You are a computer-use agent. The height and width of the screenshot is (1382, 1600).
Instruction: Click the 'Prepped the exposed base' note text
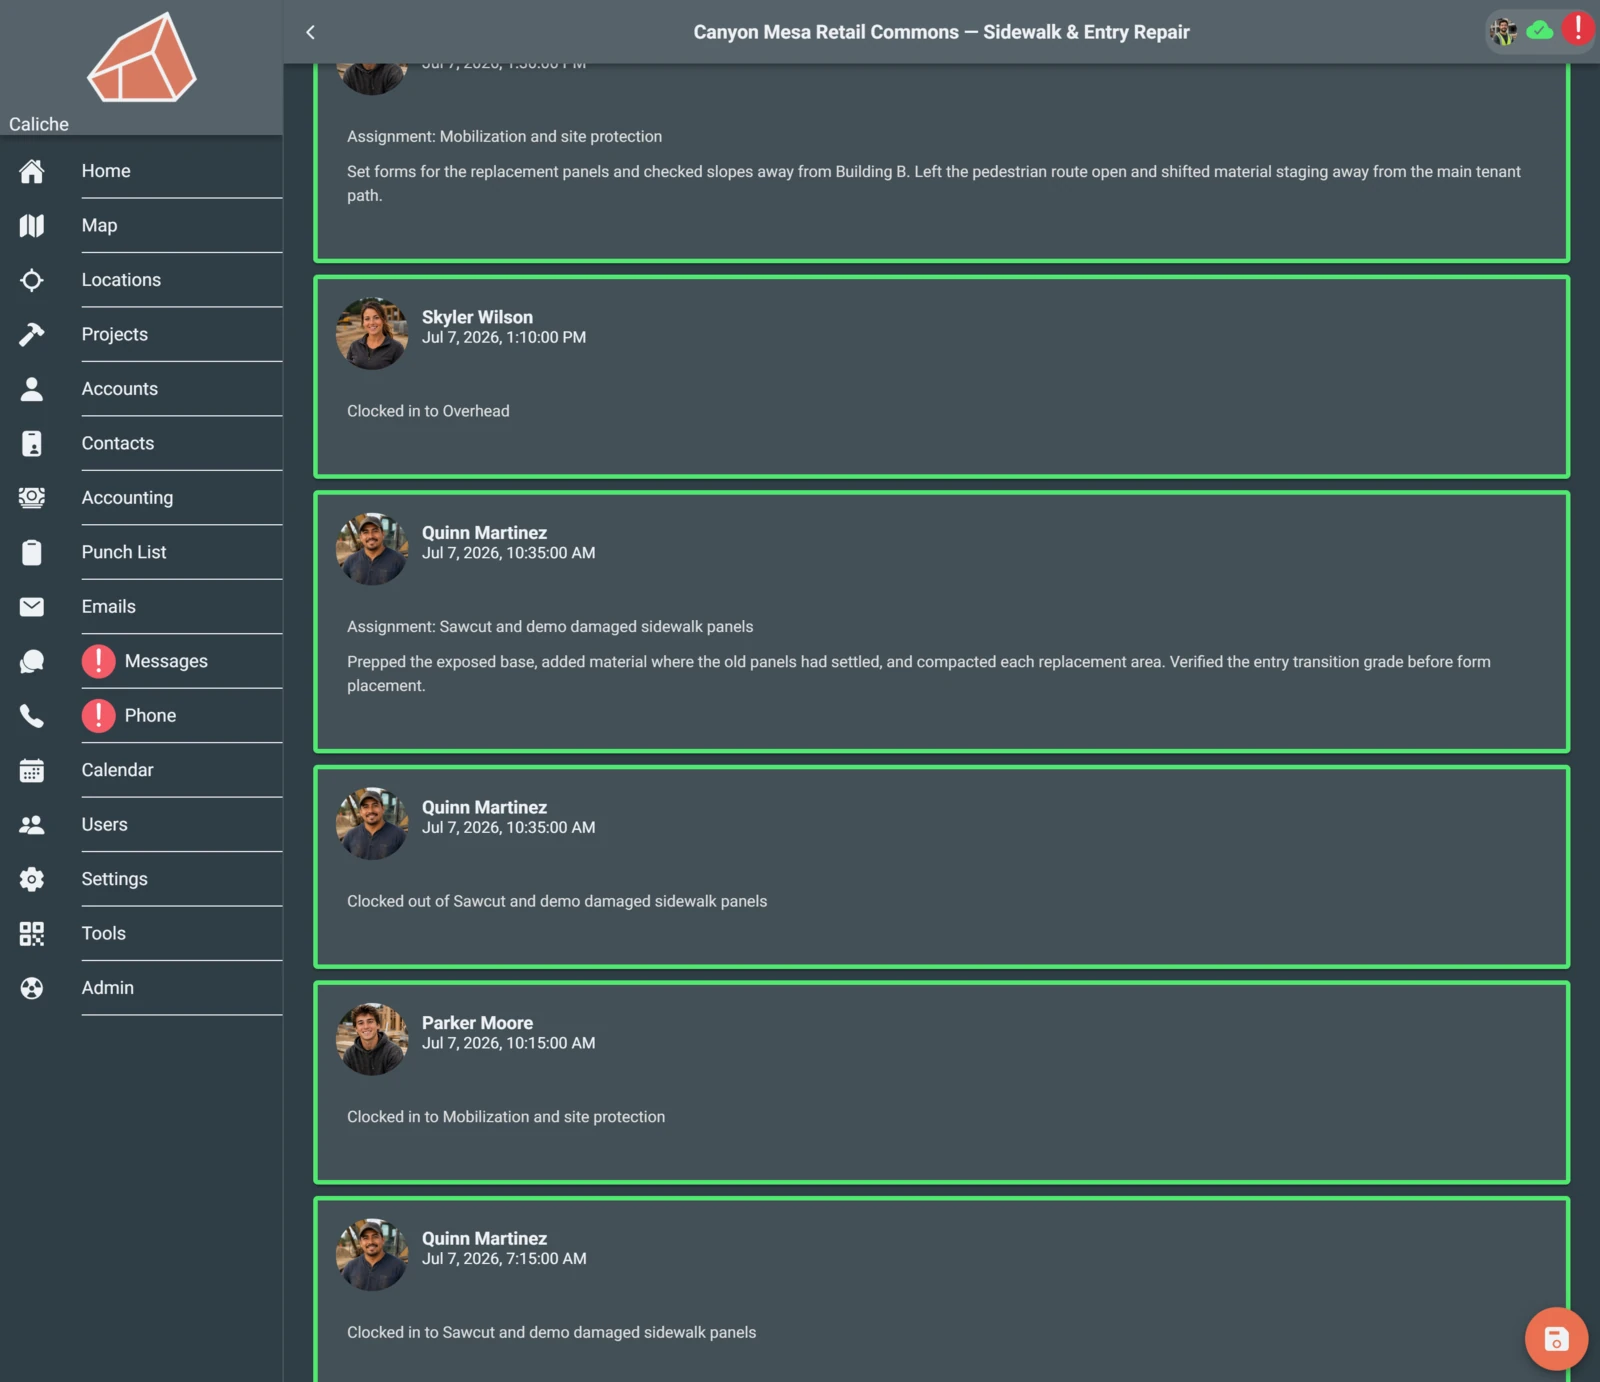point(919,674)
